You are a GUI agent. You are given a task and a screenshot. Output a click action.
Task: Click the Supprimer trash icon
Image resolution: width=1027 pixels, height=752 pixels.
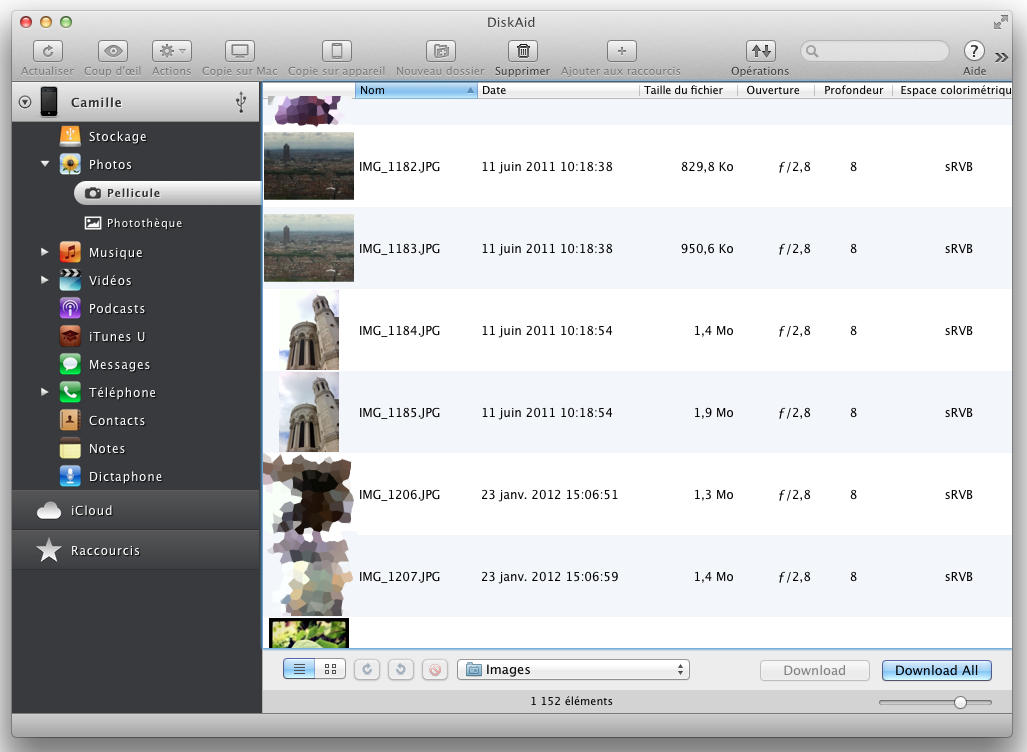[x=522, y=51]
